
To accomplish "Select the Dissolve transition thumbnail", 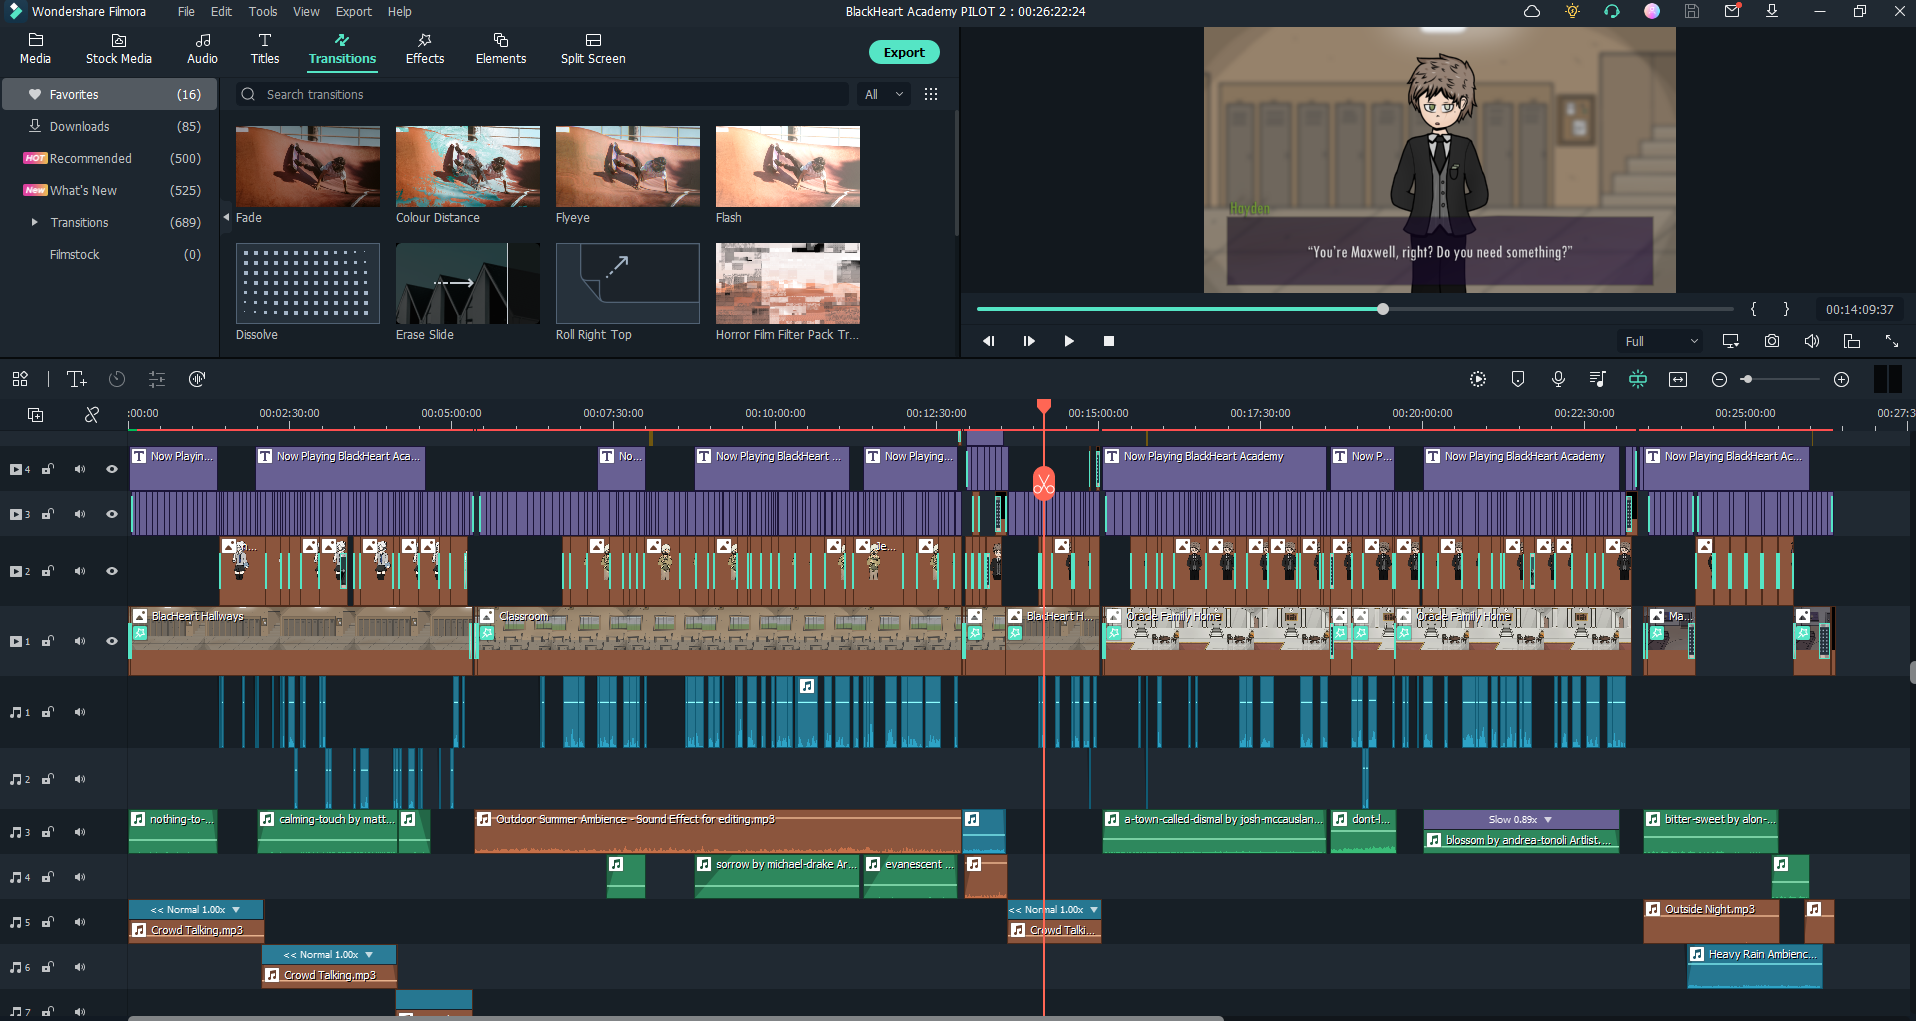I will [x=308, y=283].
